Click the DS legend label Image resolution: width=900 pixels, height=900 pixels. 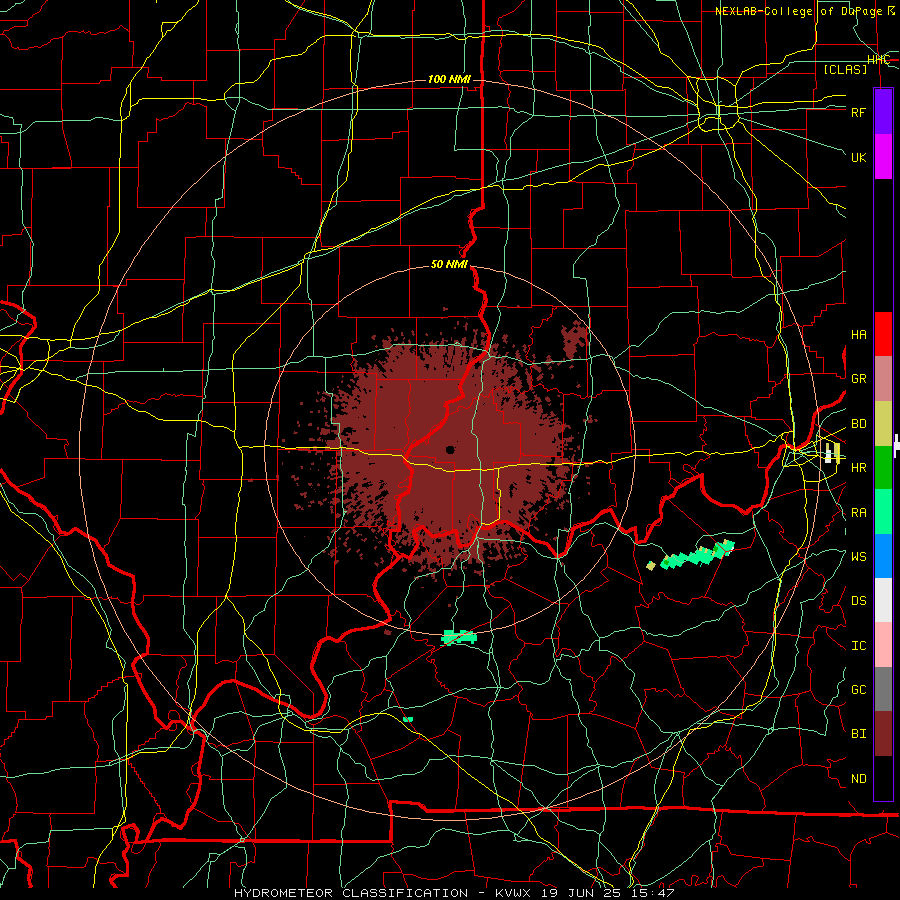859,601
